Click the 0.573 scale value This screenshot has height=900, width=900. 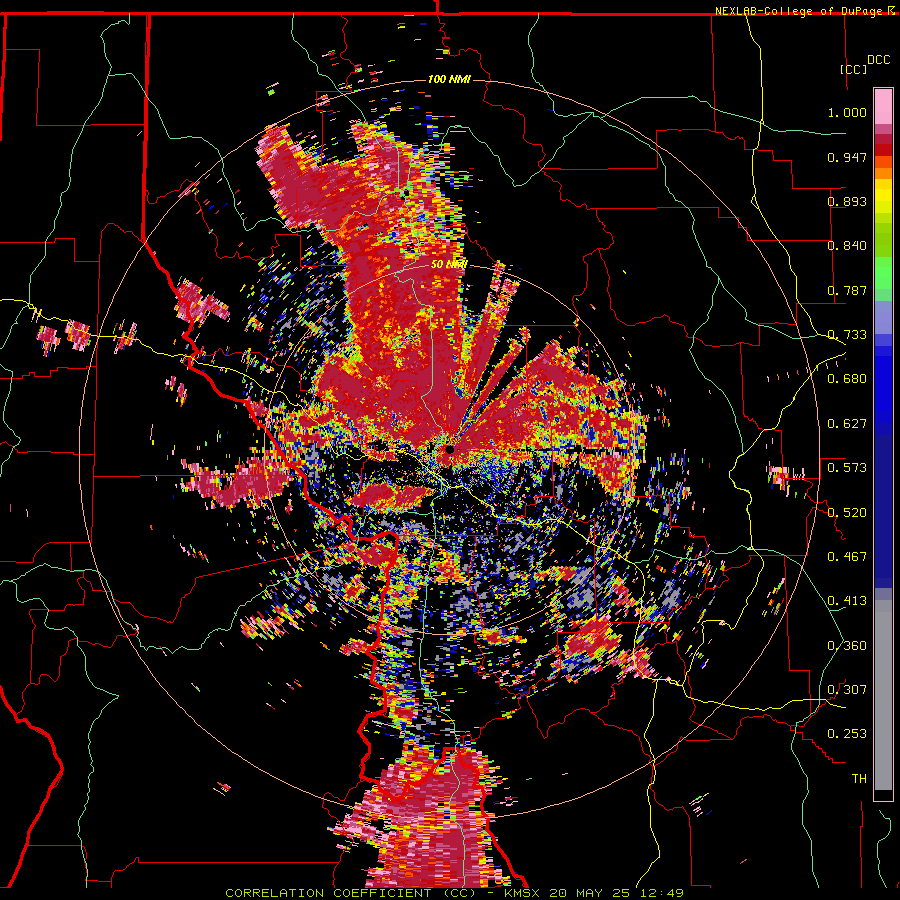[847, 468]
